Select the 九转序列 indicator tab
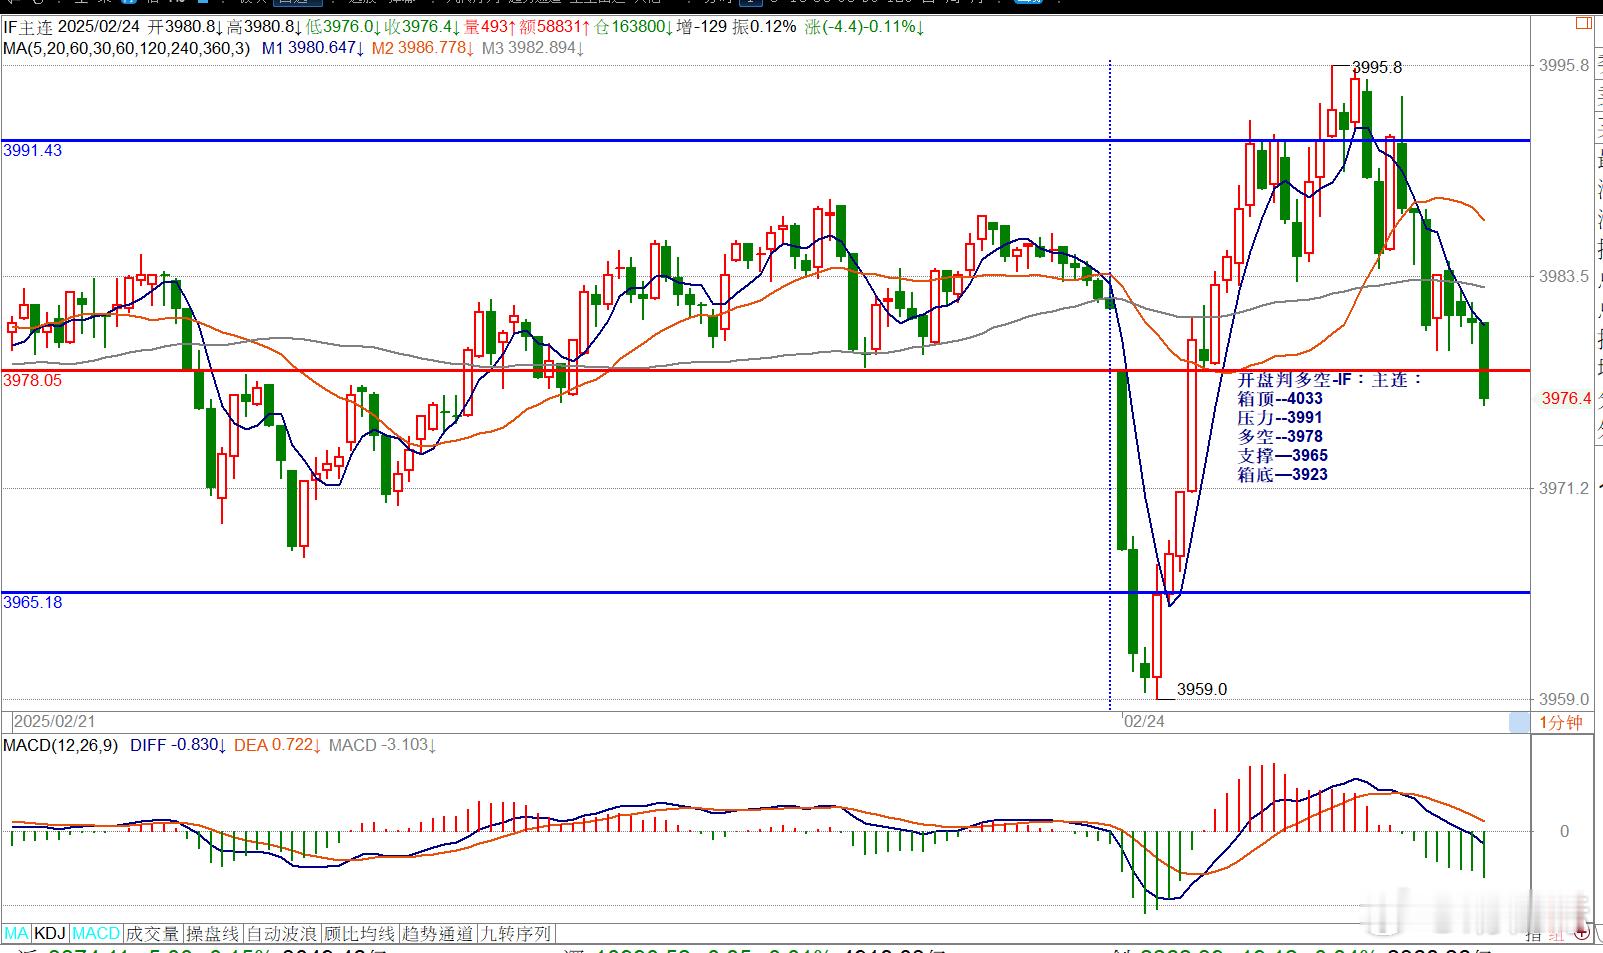 [515, 933]
